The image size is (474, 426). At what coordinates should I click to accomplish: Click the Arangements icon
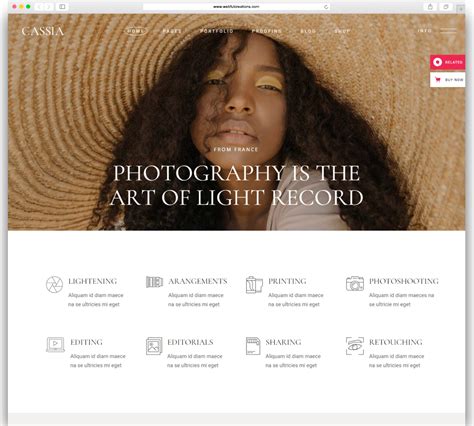pos(154,282)
